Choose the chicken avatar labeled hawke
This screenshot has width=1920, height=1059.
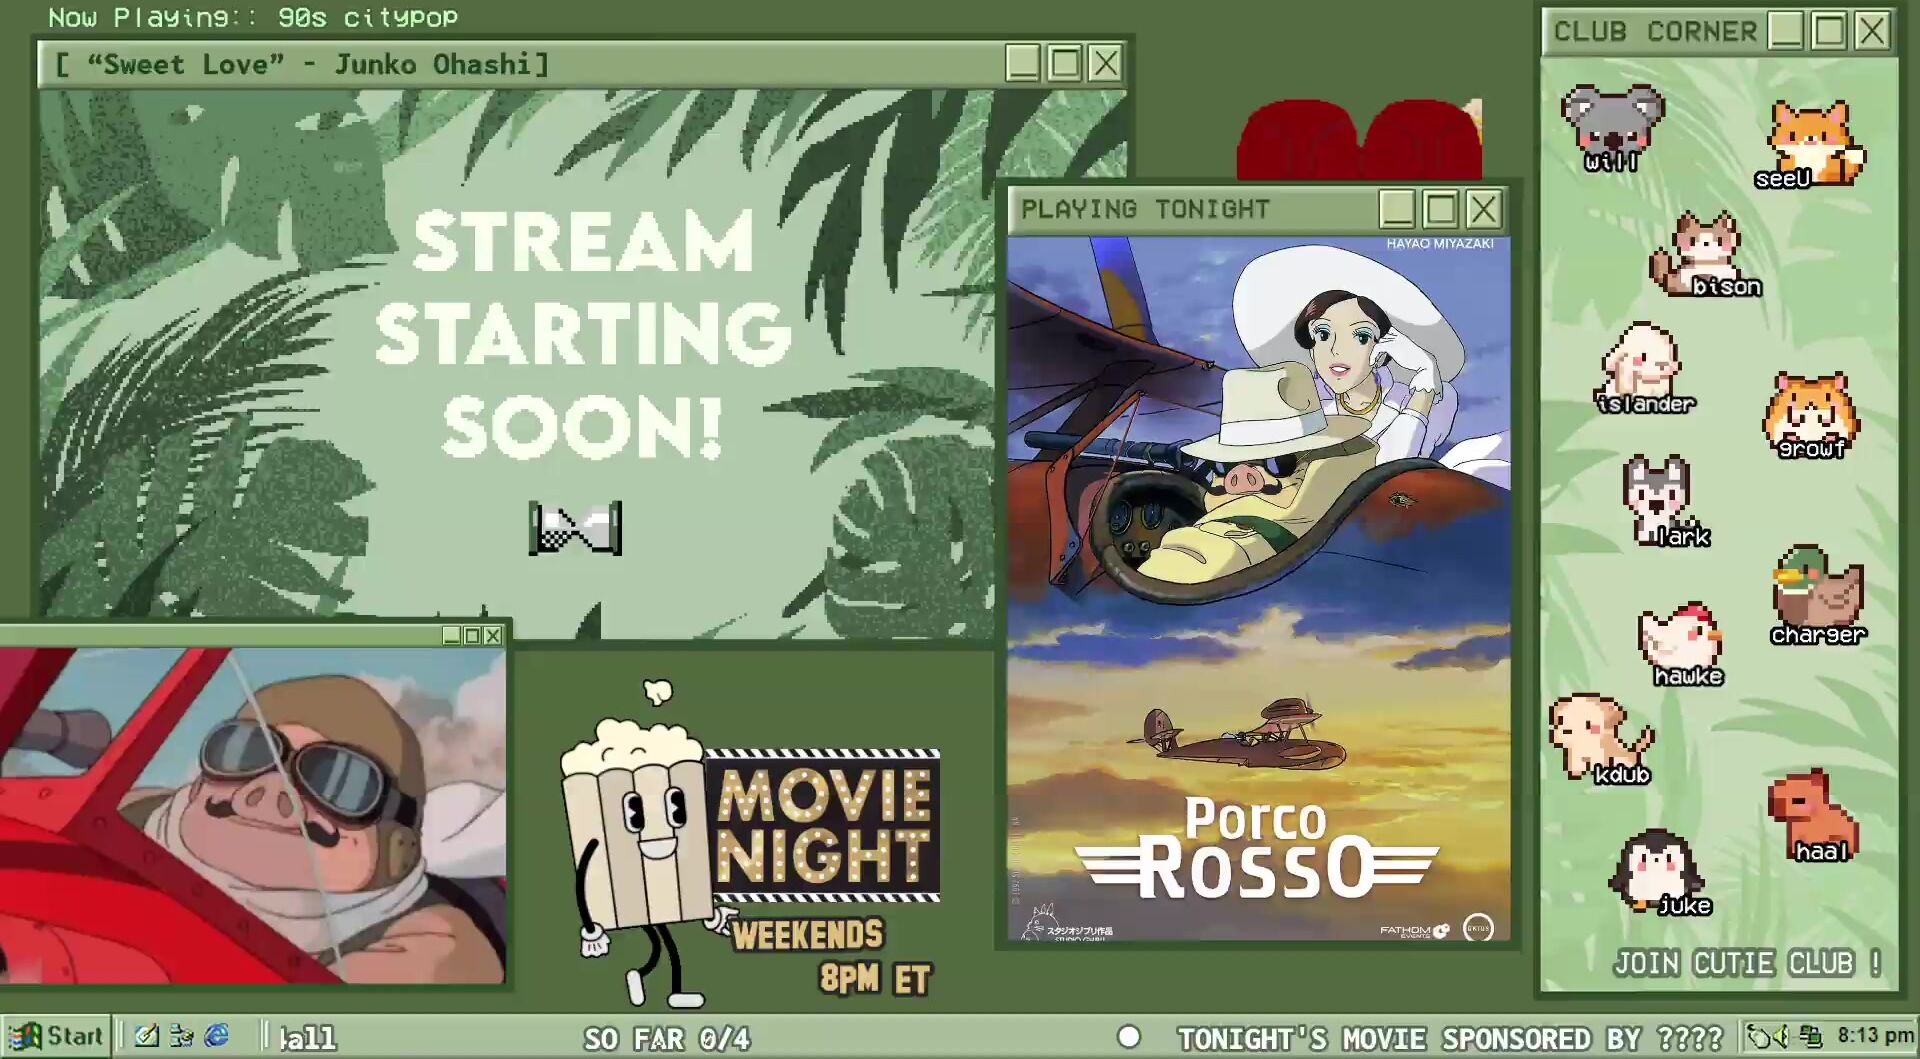click(x=1683, y=644)
